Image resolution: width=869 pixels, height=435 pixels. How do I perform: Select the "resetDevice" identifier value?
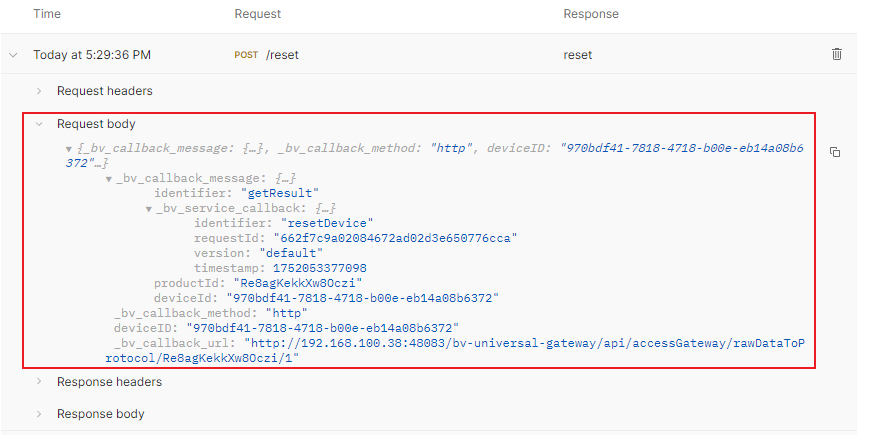tap(327, 223)
